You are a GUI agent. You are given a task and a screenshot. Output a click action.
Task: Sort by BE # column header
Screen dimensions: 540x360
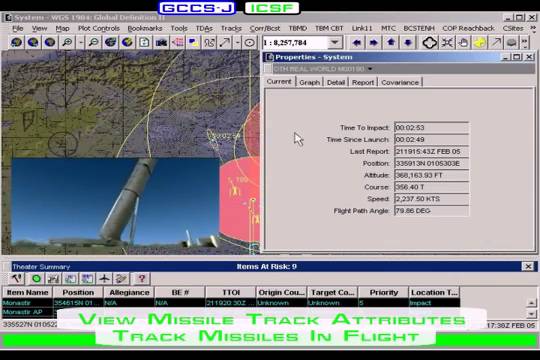tap(180, 292)
